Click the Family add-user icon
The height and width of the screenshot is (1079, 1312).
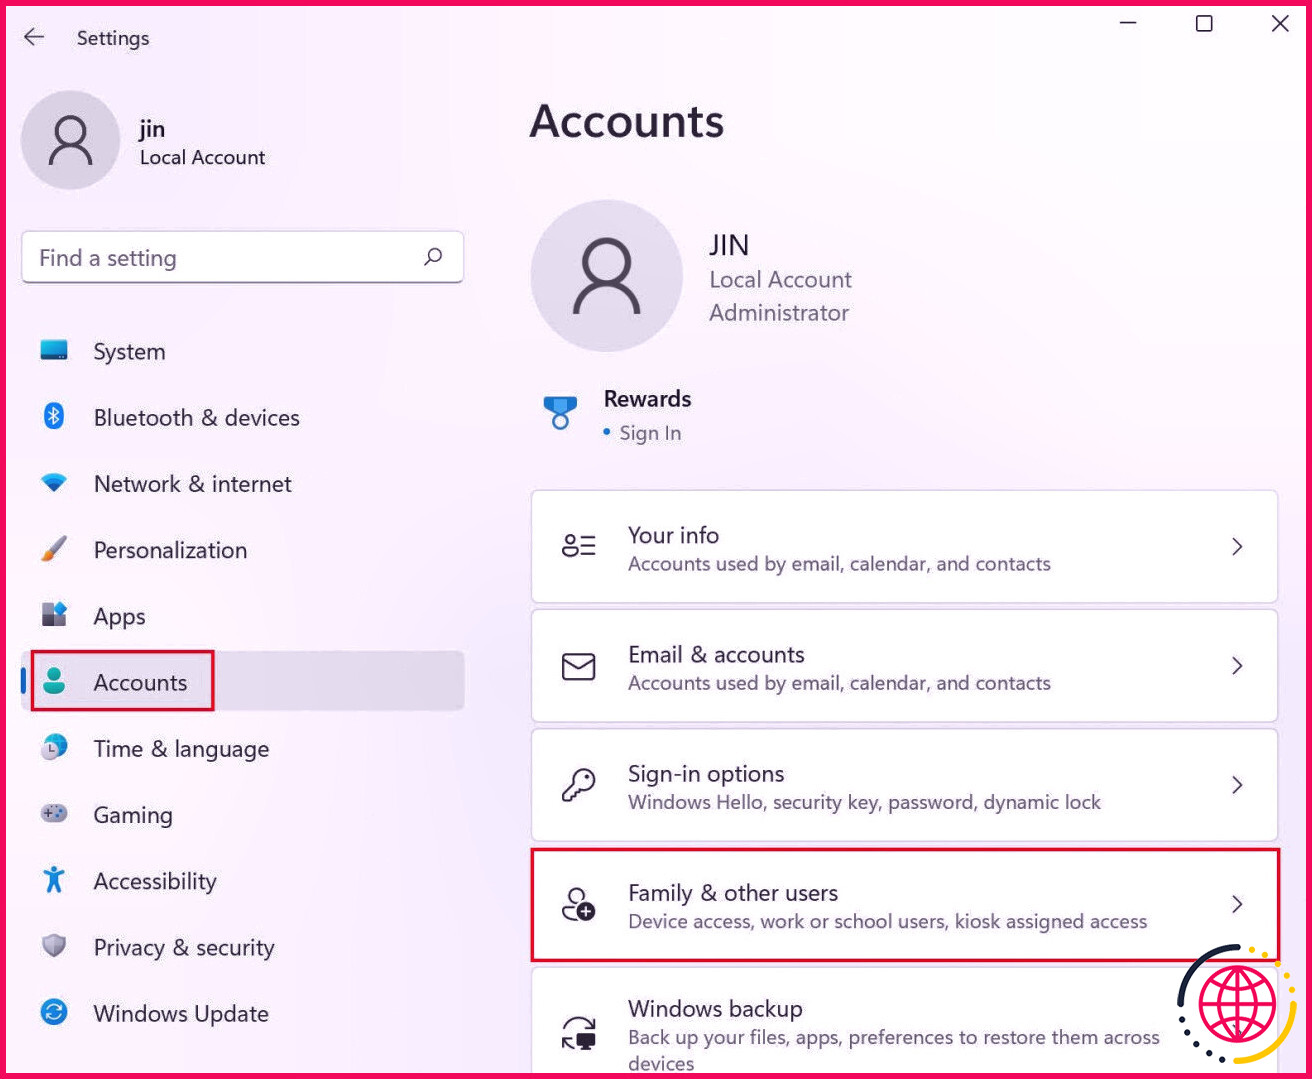579,904
